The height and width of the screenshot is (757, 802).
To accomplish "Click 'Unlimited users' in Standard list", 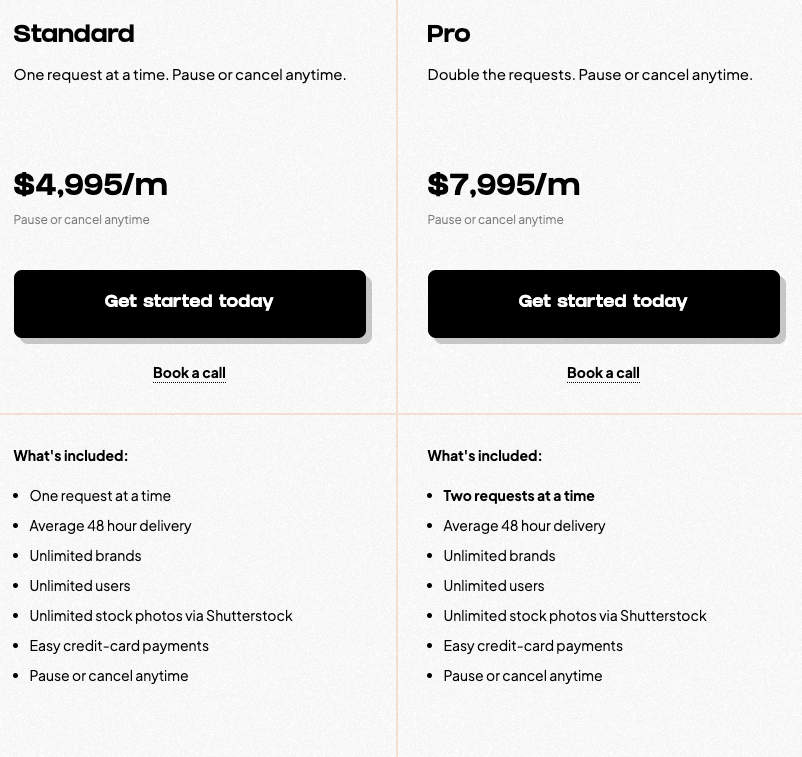I will pos(80,586).
